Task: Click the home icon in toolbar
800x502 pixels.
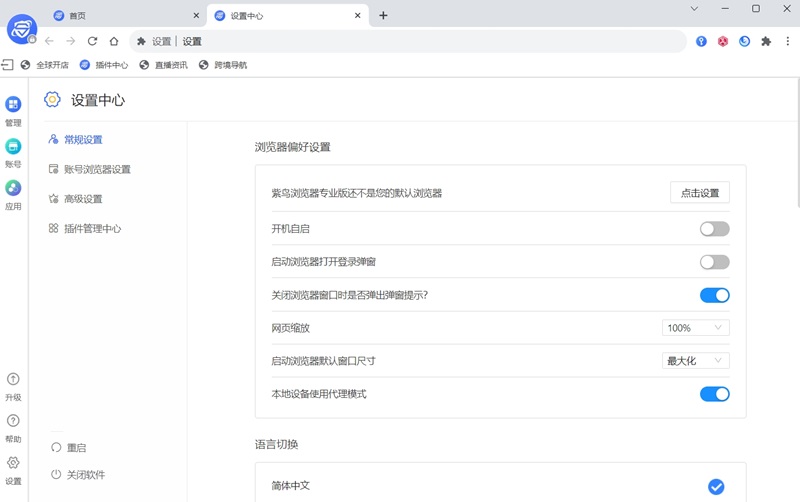Action: (x=114, y=41)
